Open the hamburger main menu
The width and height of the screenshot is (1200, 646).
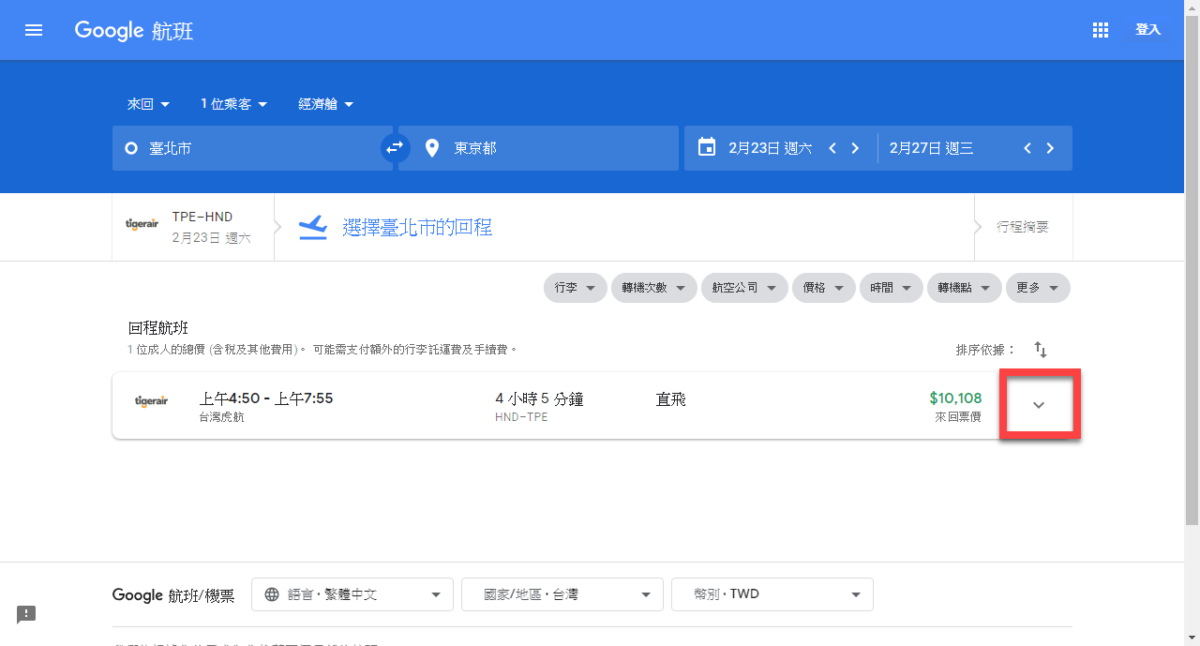(x=34, y=30)
